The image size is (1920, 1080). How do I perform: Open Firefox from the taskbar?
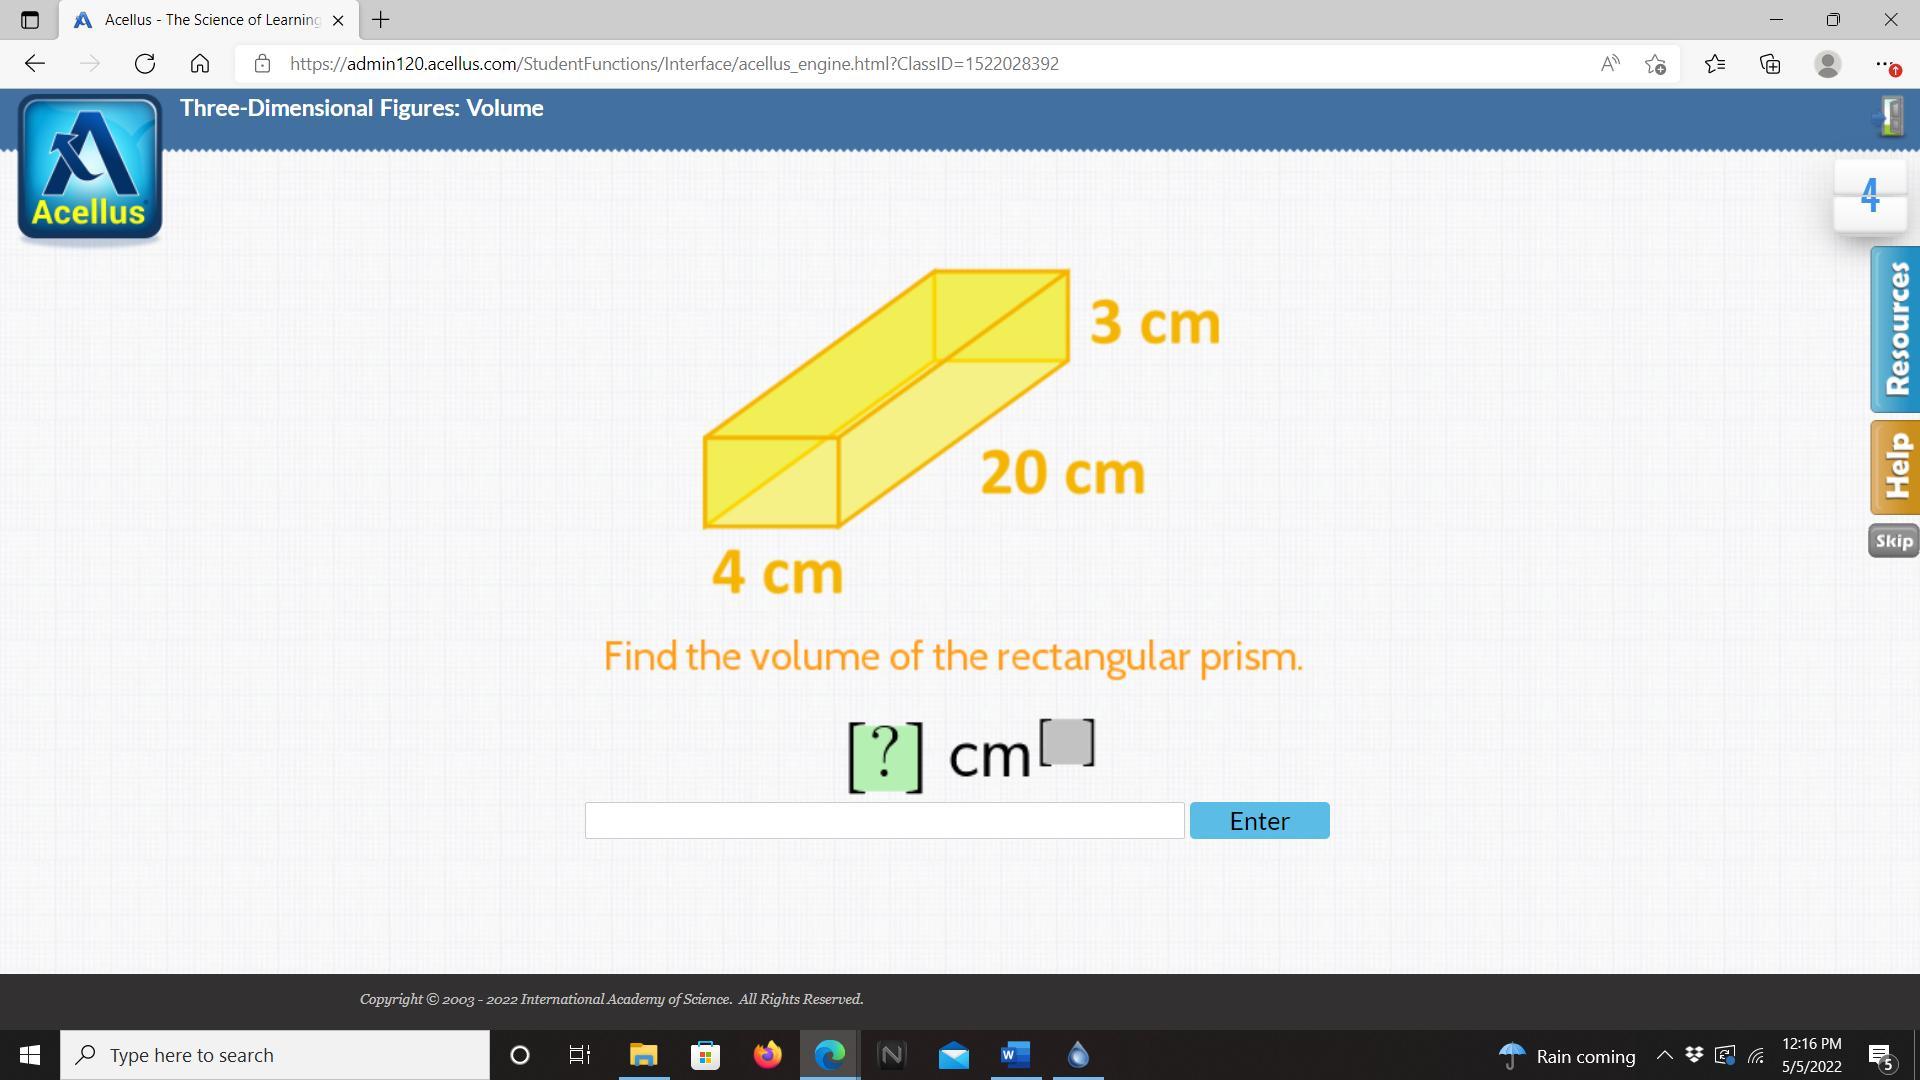(768, 1055)
